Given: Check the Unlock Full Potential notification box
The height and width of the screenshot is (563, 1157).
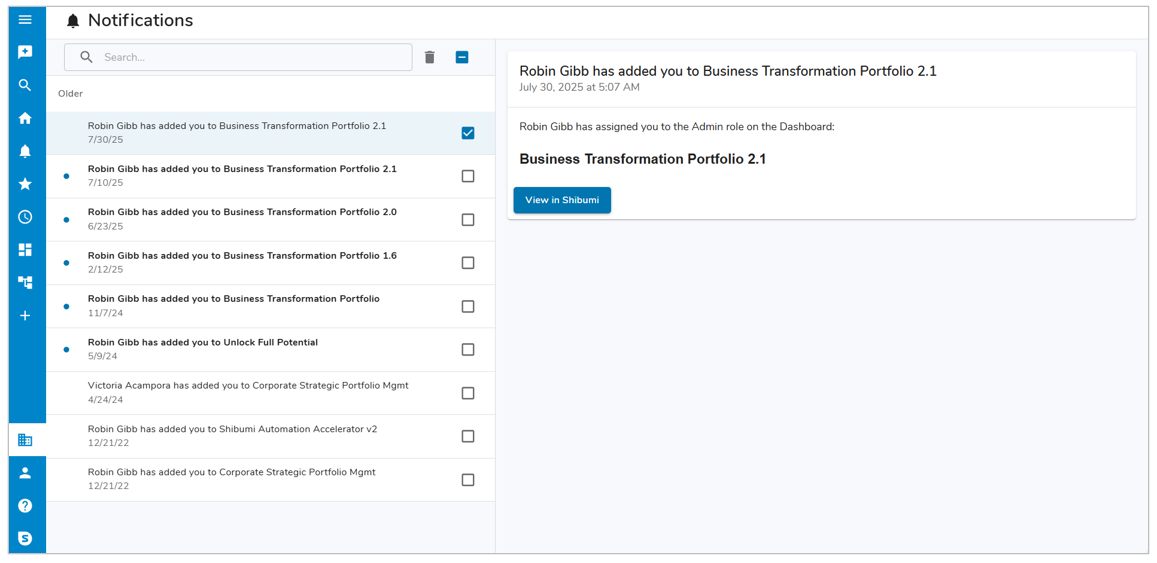Looking at the screenshot, I should click(468, 350).
